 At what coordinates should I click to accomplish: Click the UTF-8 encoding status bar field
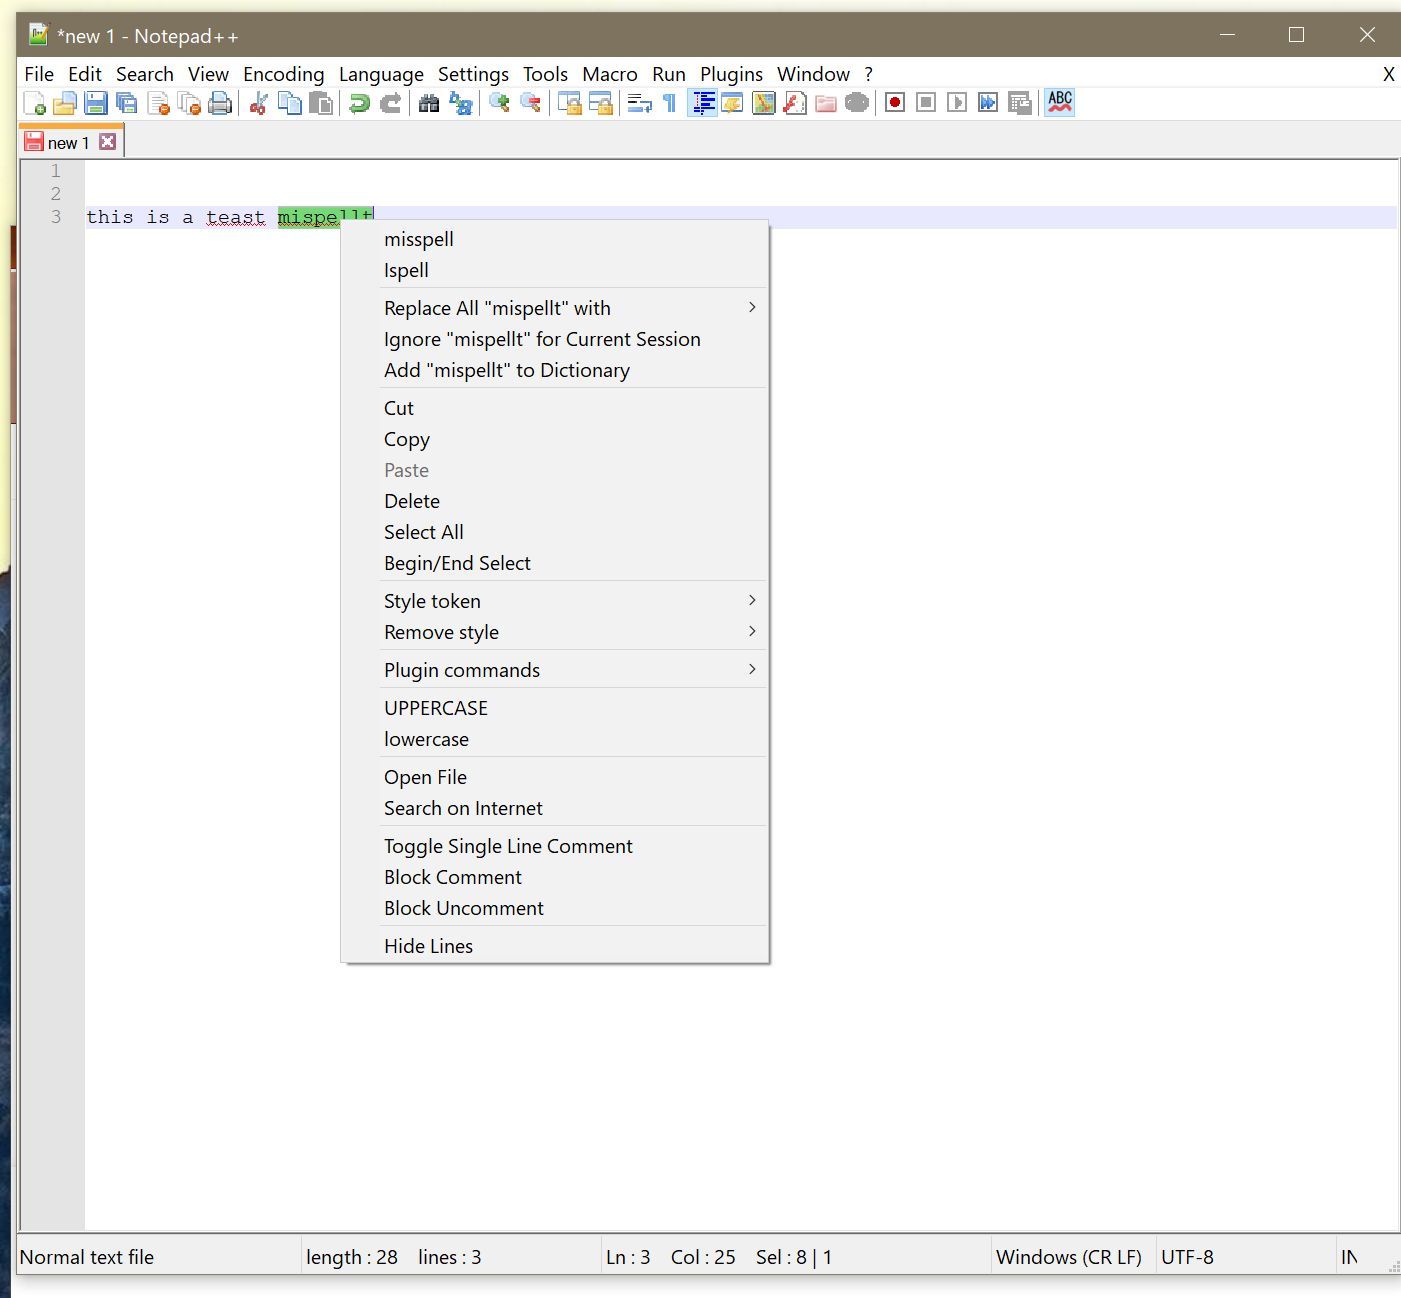pos(1244,1257)
